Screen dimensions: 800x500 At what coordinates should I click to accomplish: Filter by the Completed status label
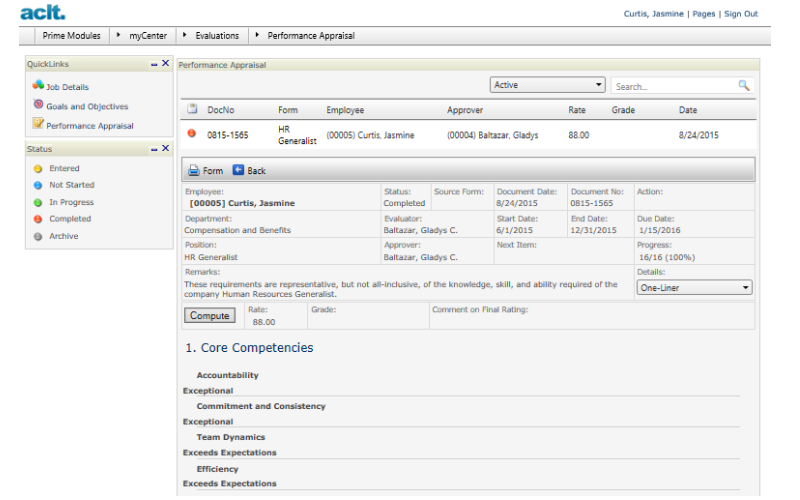pyautogui.click(x=70, y=219)
